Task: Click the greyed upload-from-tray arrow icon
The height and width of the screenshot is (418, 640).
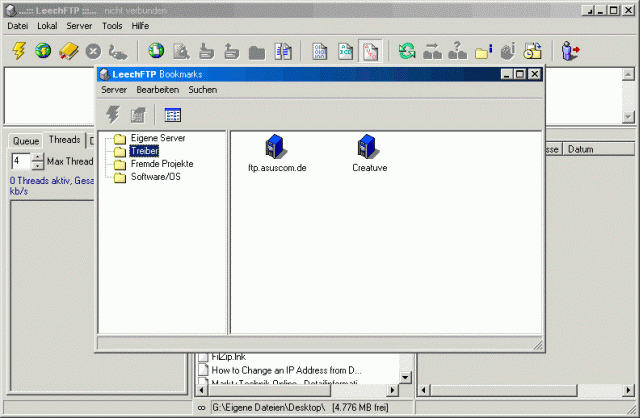Action: point(231,51)
